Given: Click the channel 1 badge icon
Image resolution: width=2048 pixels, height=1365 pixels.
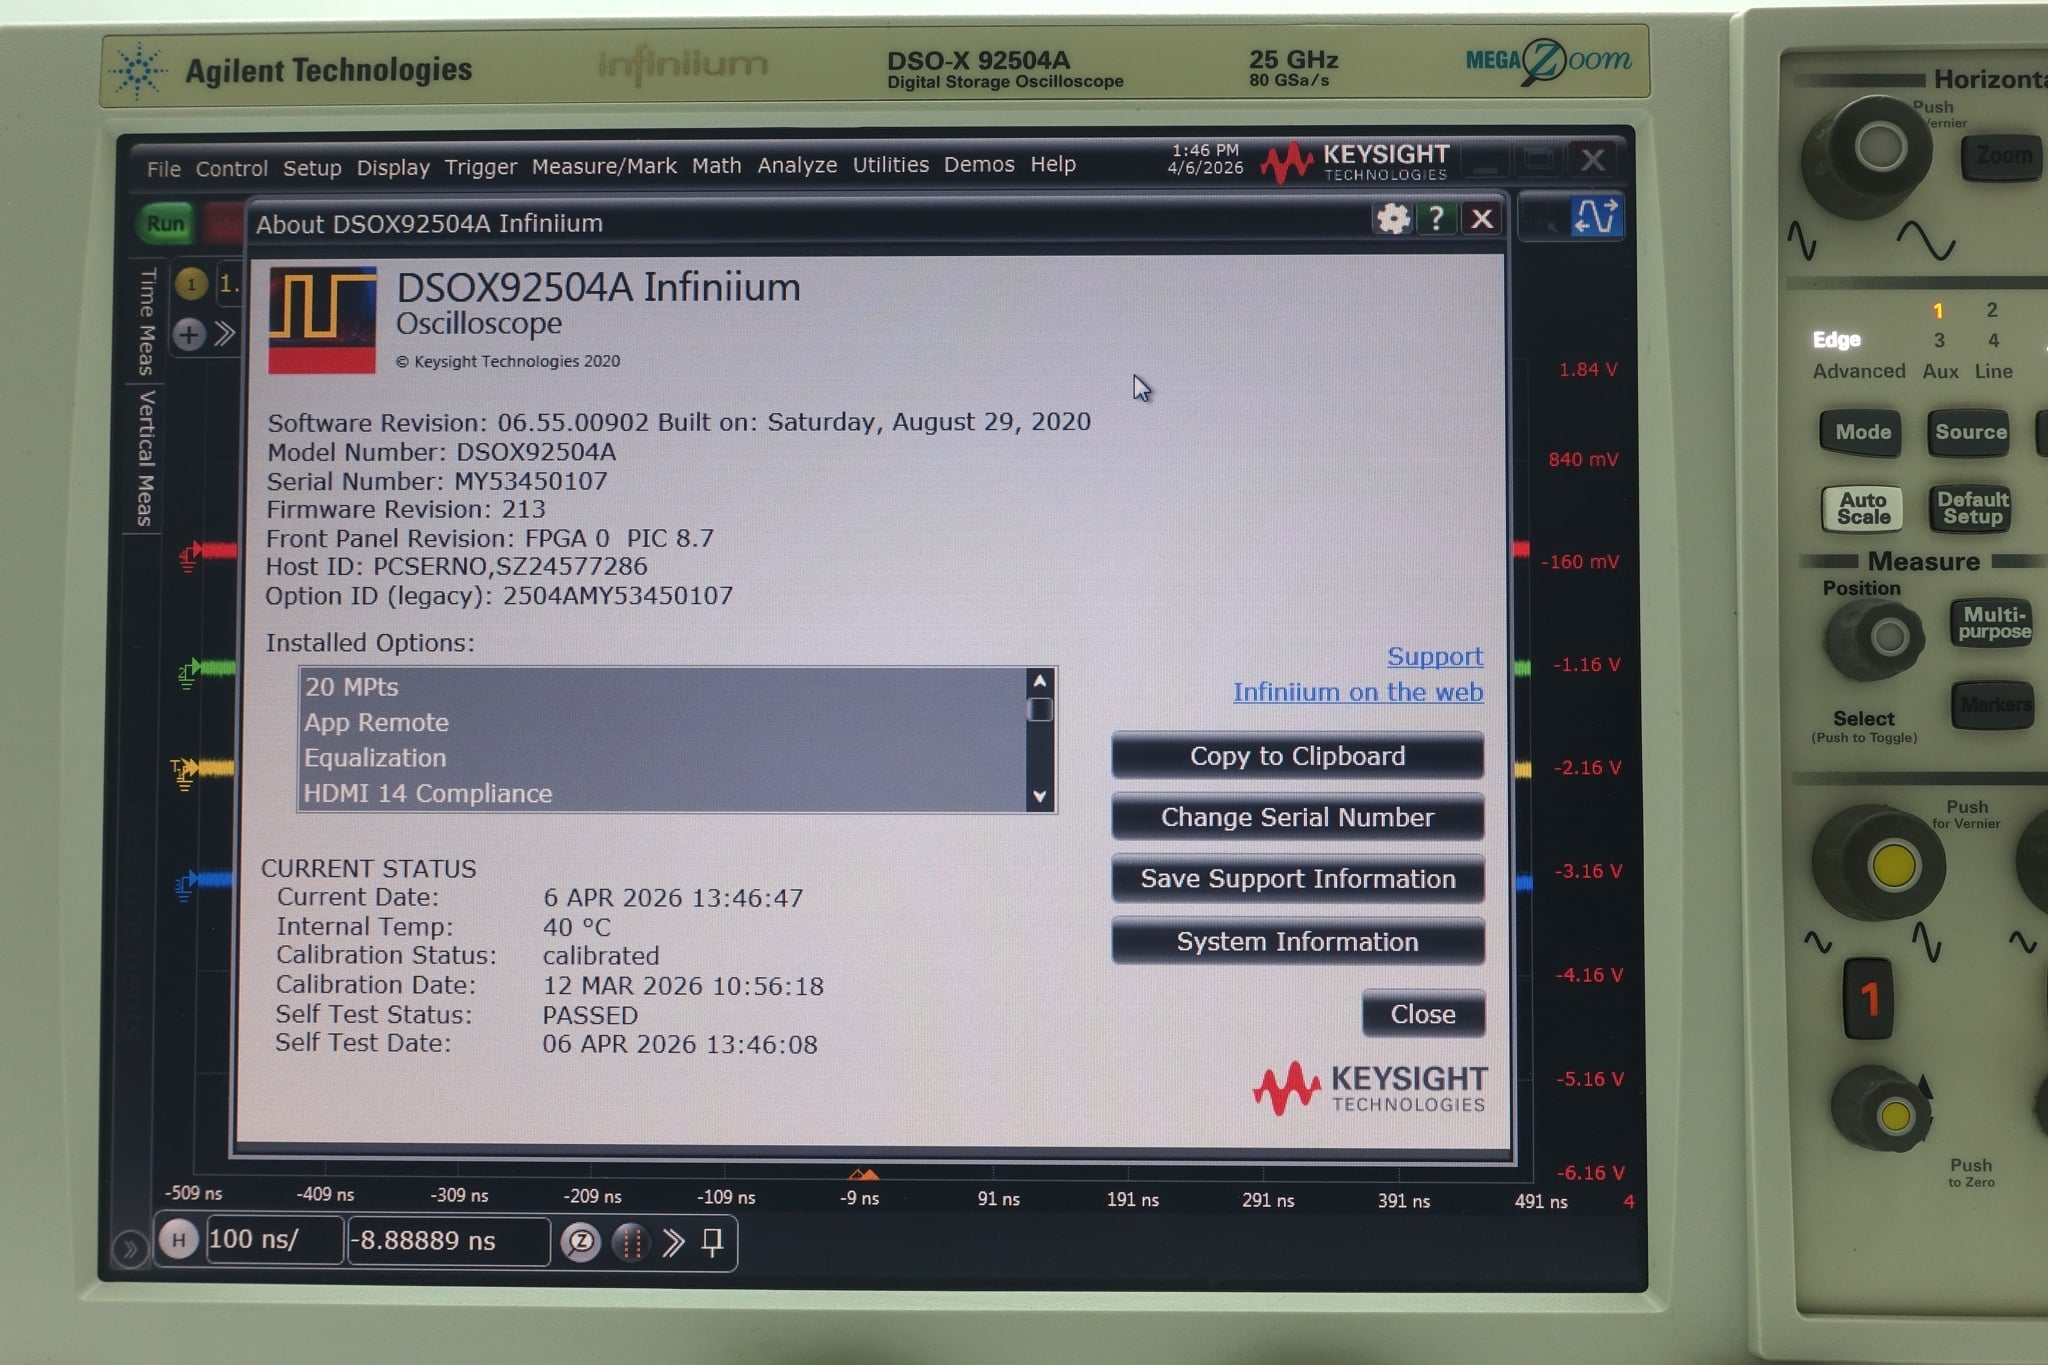Looking at the screenshot, I should point(191,284).
